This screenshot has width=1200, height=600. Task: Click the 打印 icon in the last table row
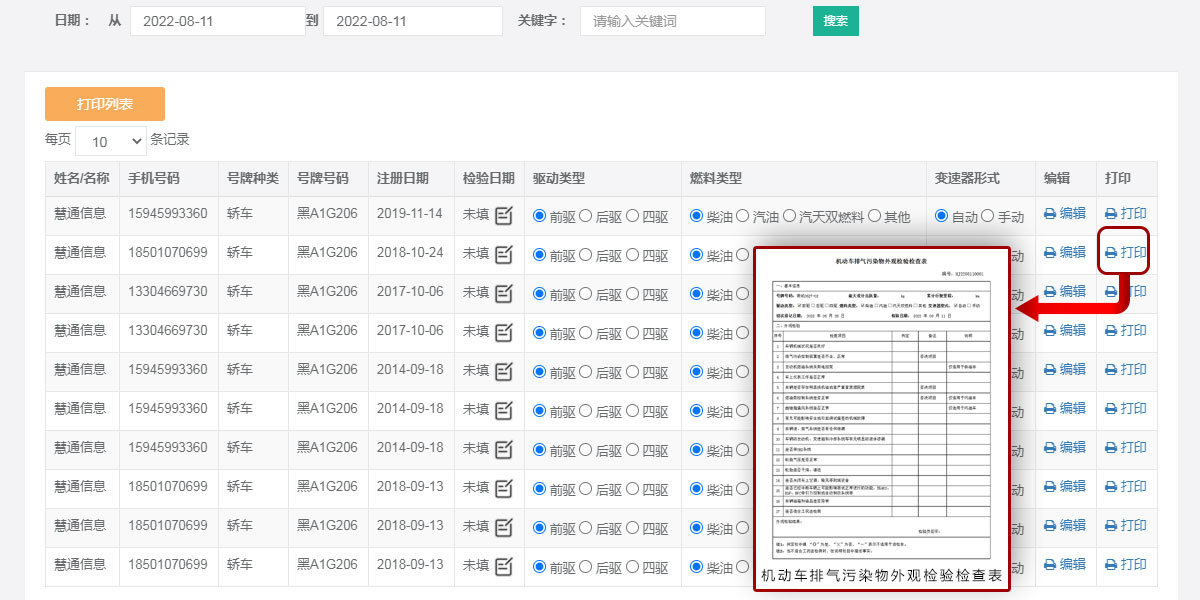point(1111,564)
